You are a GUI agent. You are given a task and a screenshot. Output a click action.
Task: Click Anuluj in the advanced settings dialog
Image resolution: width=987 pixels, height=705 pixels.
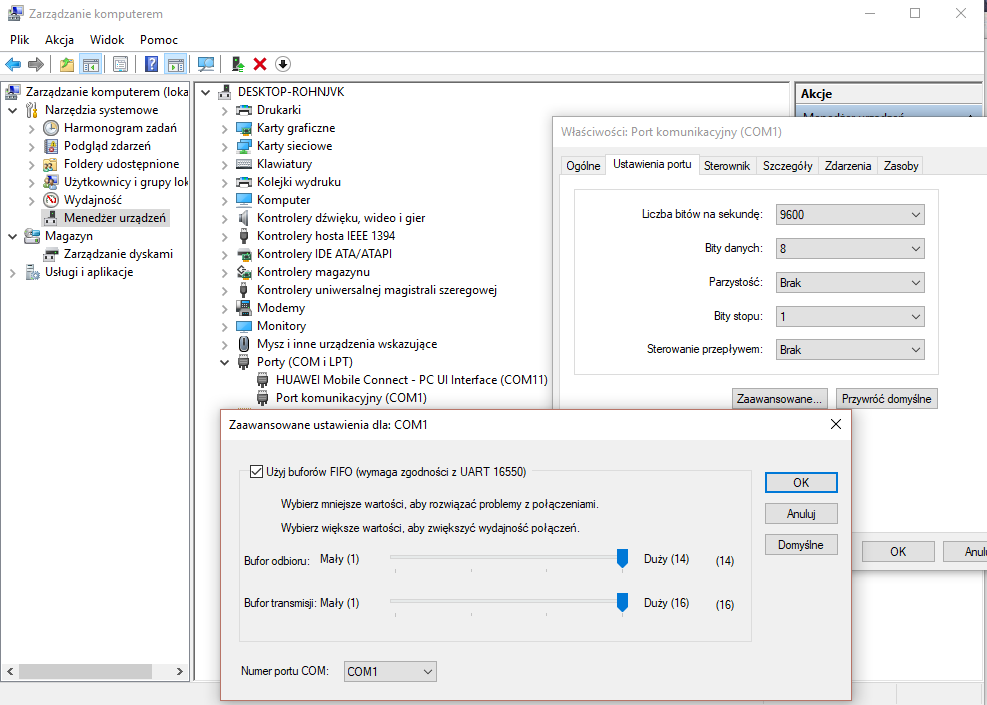pyautogui.click(x=801, y=514)
